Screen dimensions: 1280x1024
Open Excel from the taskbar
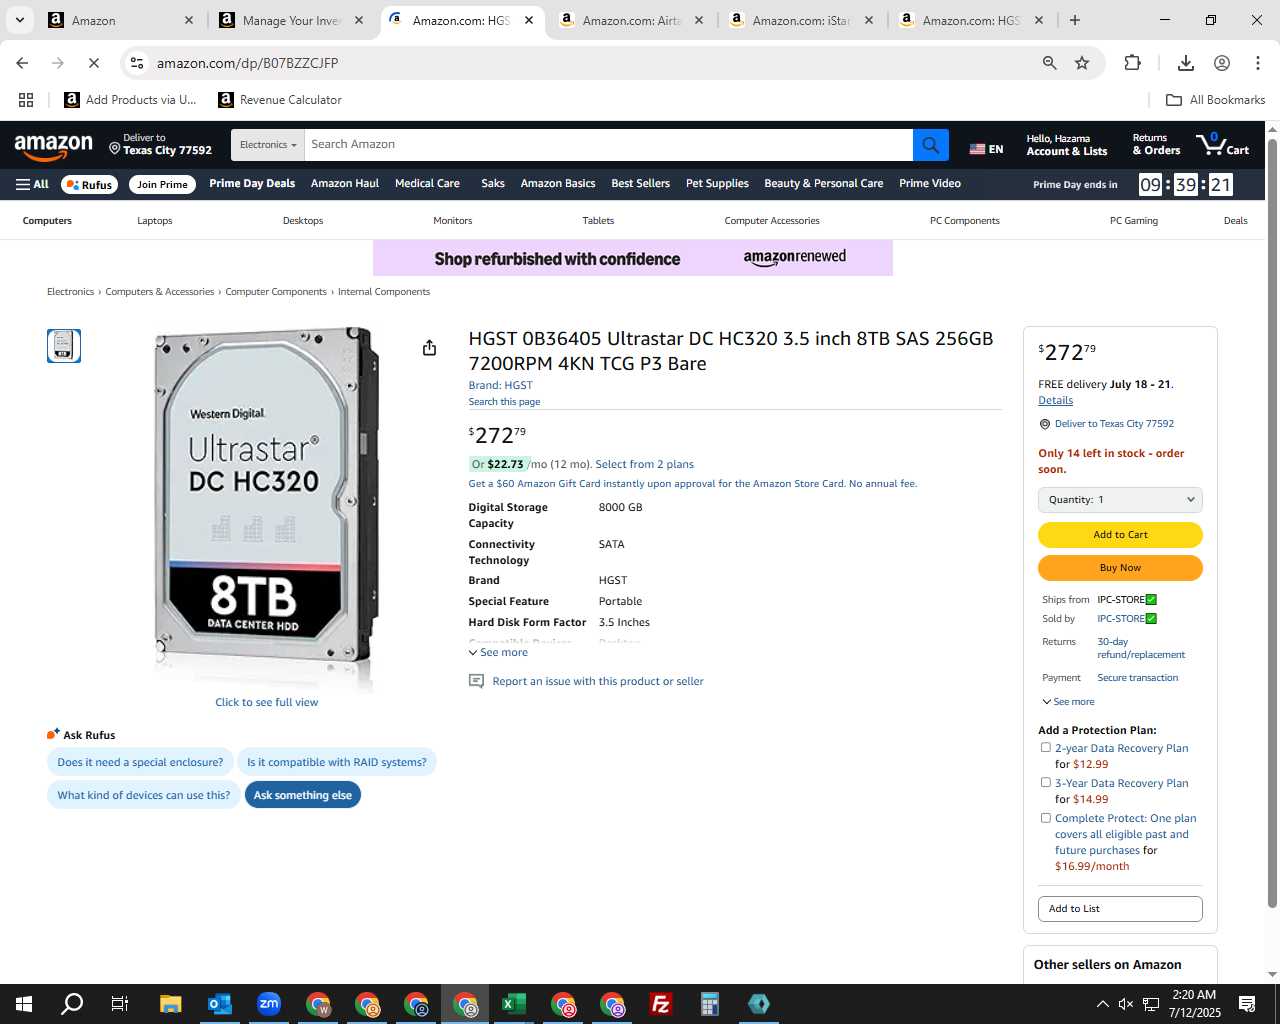tap(513, 1004)
